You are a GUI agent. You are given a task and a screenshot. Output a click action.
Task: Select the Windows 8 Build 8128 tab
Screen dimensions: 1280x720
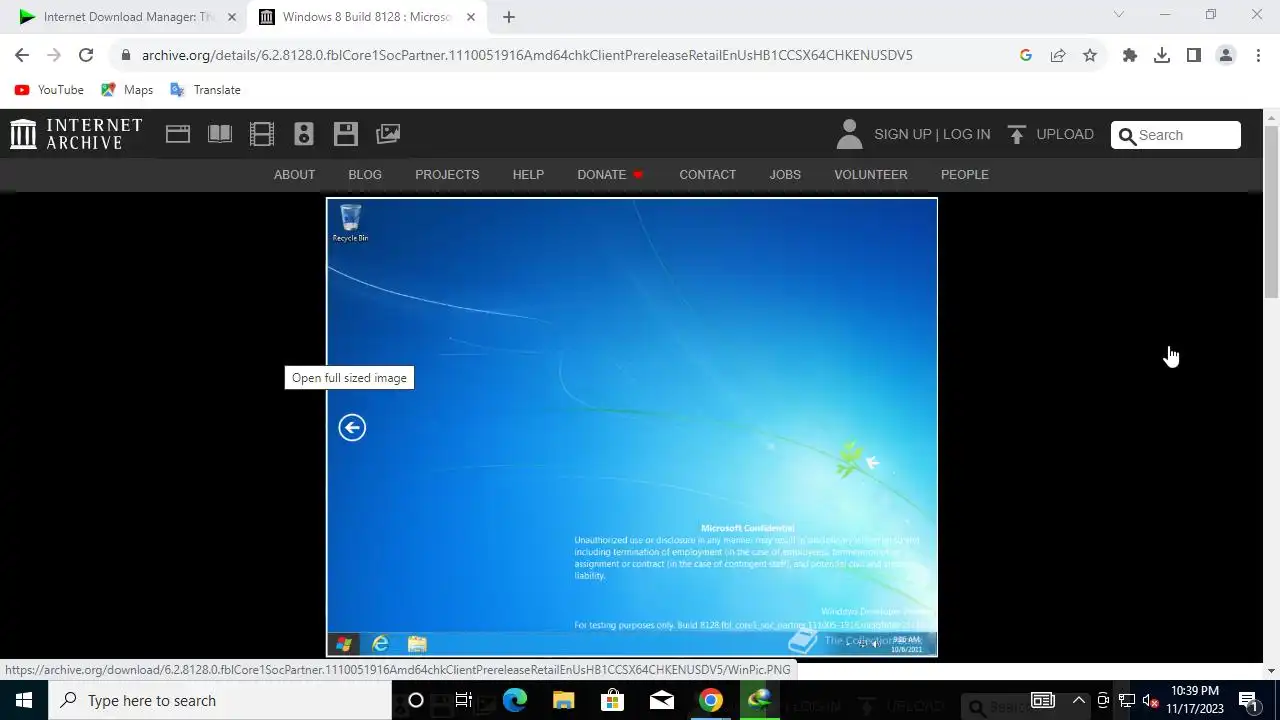point(365,17)
